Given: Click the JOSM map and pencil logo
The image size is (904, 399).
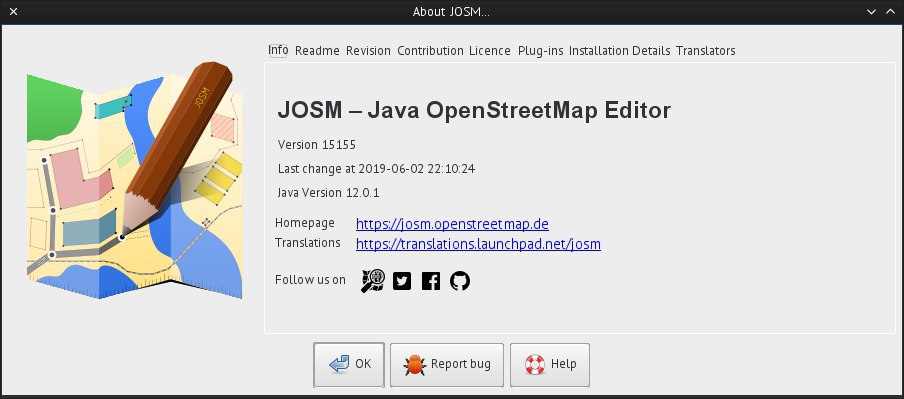Looking at the screenshot, I should 134,180.
